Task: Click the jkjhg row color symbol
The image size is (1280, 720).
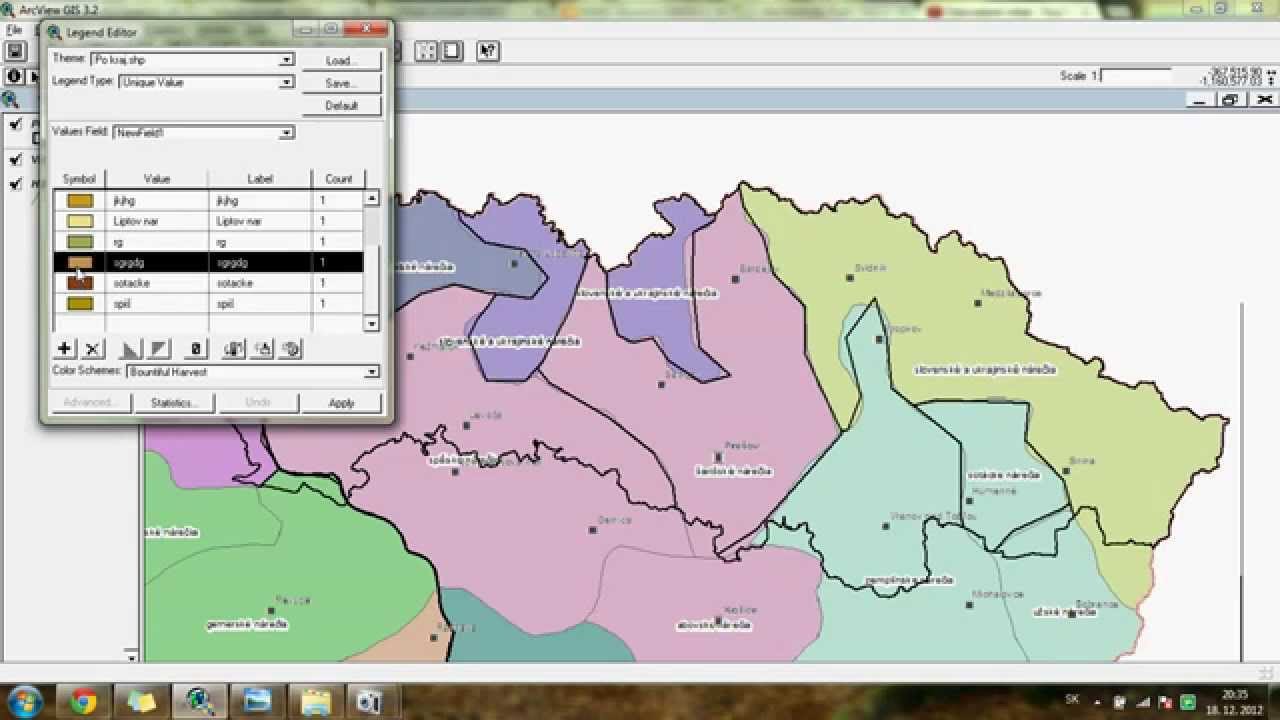Action: [80, 200]
